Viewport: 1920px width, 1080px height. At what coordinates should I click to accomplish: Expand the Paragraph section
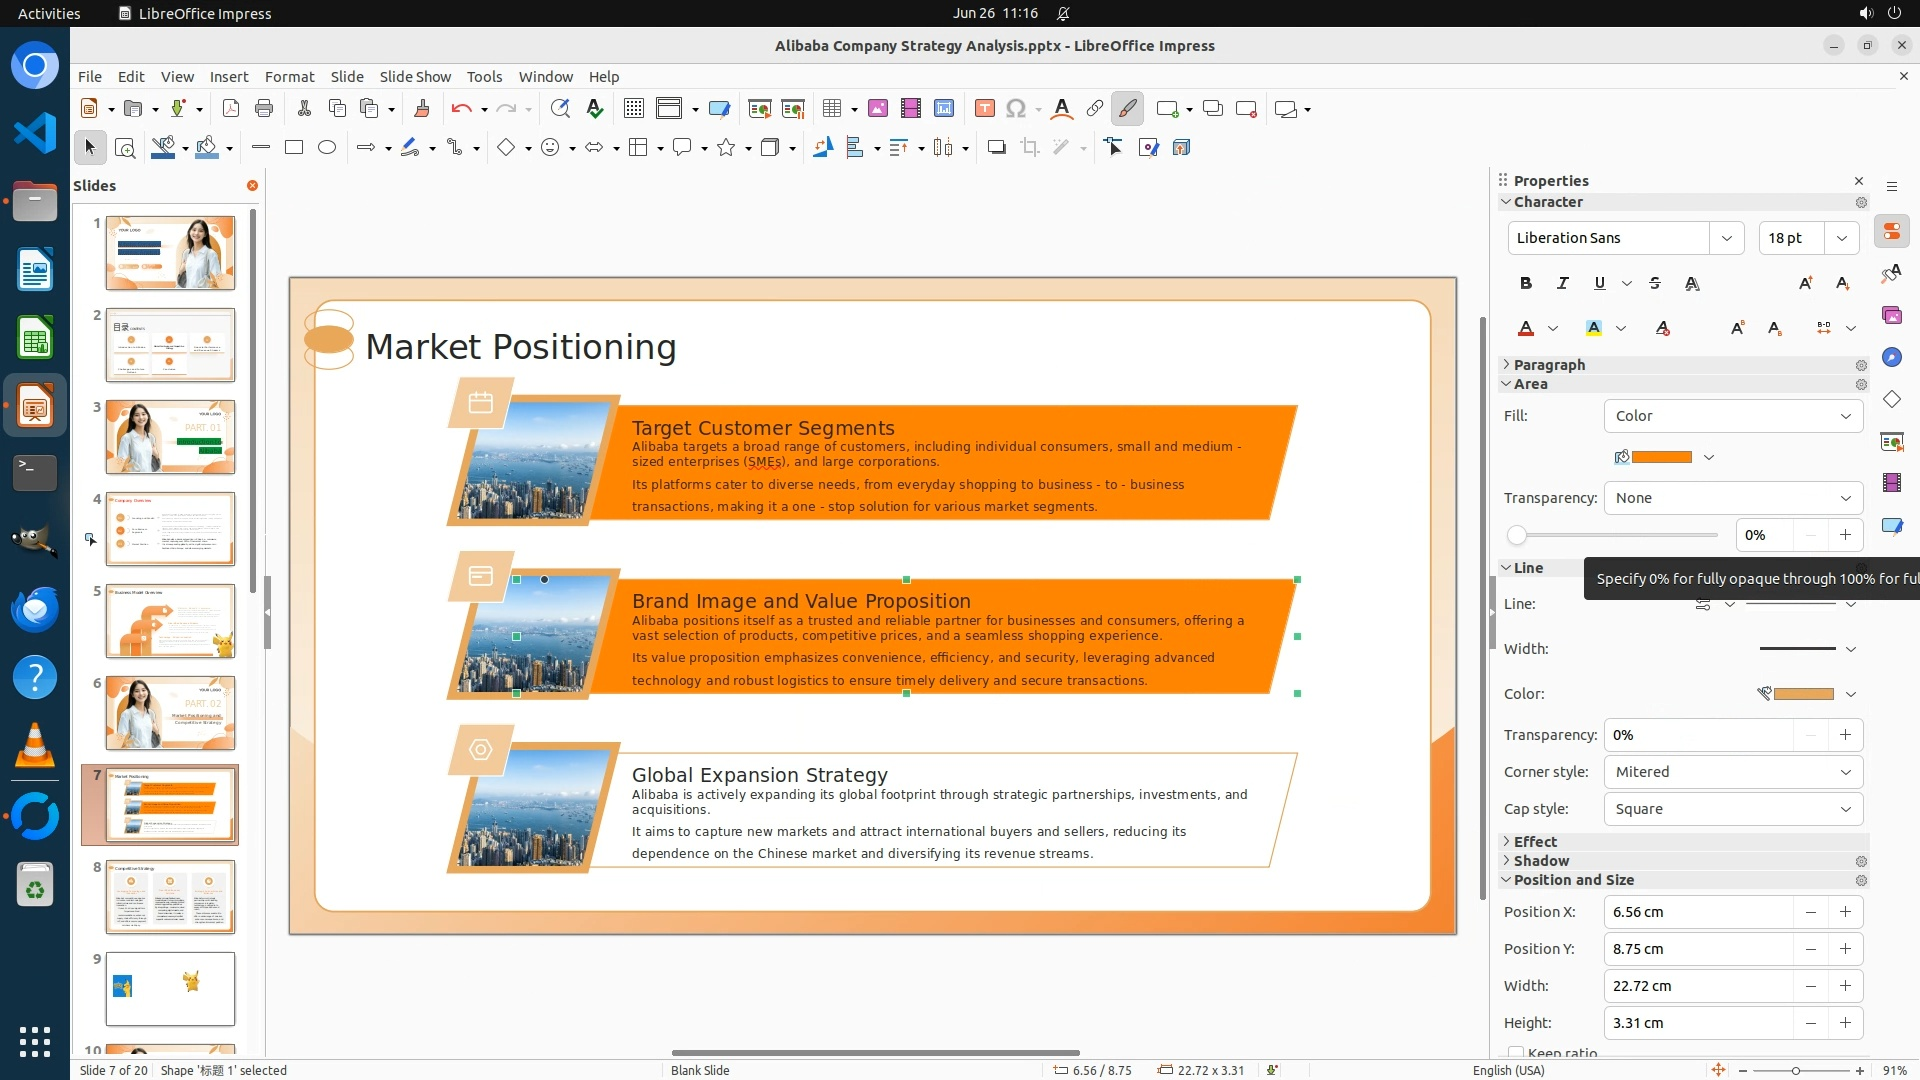pyautogui.click(x=1548, y=365)
